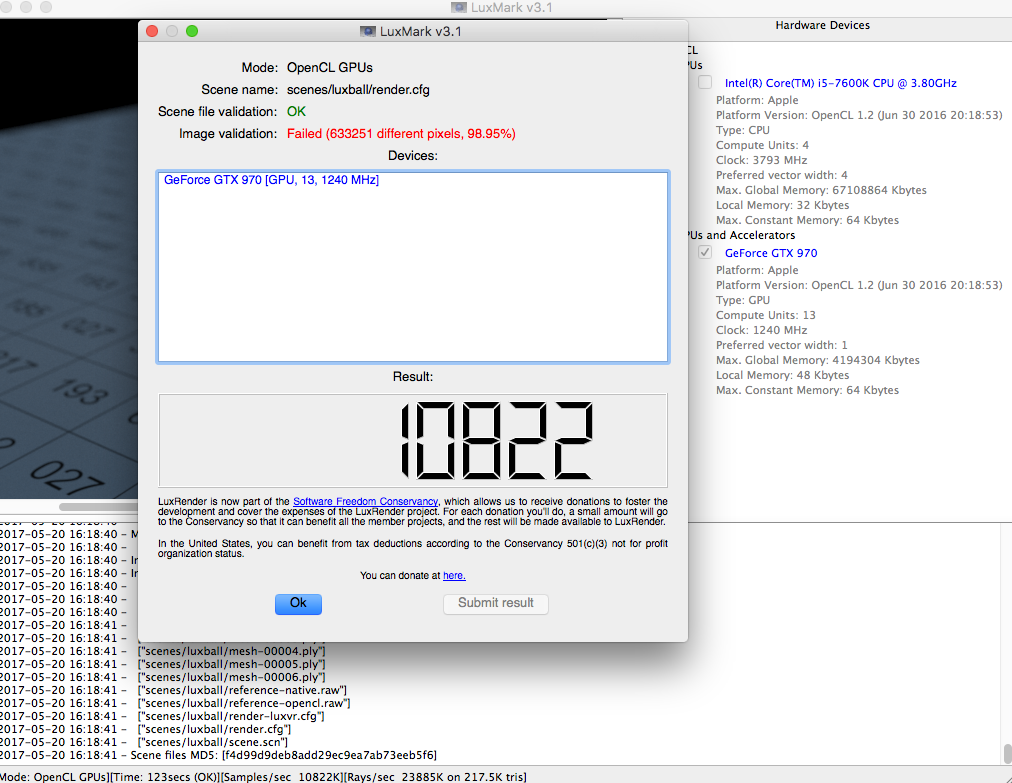Select Intel(R) Core(TM) i5-7600K CPU device name

840,83
